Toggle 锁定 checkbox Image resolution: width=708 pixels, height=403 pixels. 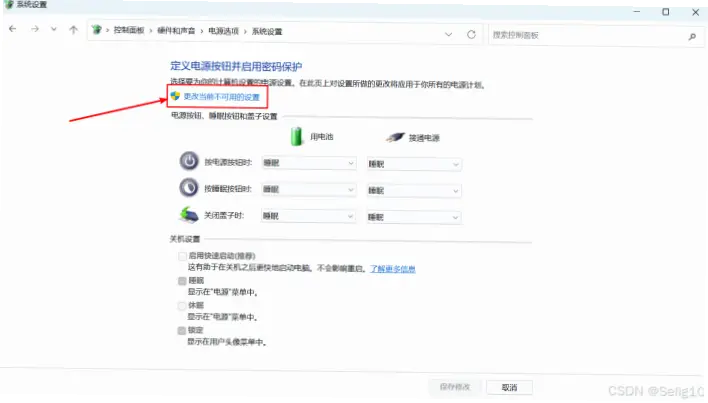pyautogui.click(x=182, y=331)
